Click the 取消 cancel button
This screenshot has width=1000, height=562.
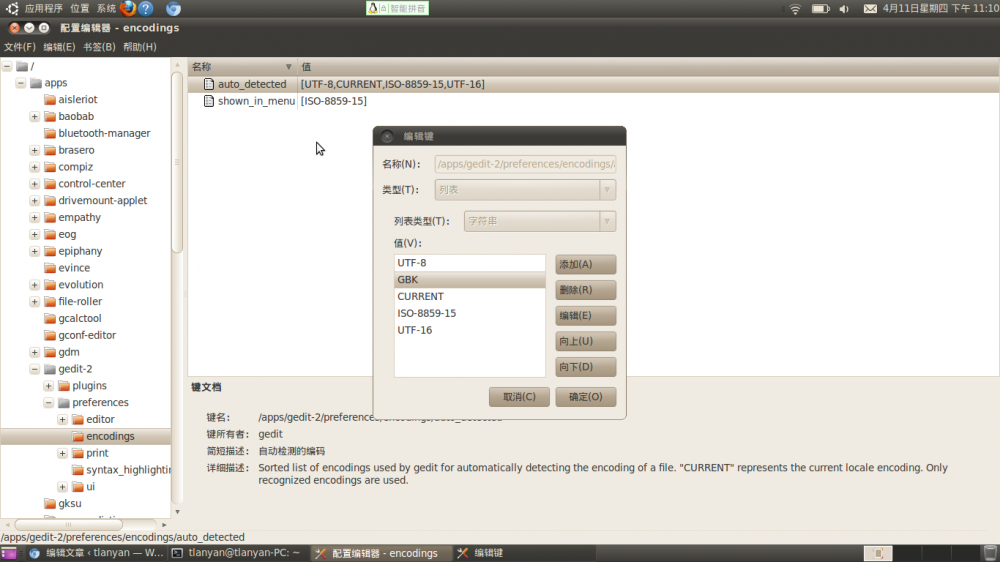click(x=519, y=397)
